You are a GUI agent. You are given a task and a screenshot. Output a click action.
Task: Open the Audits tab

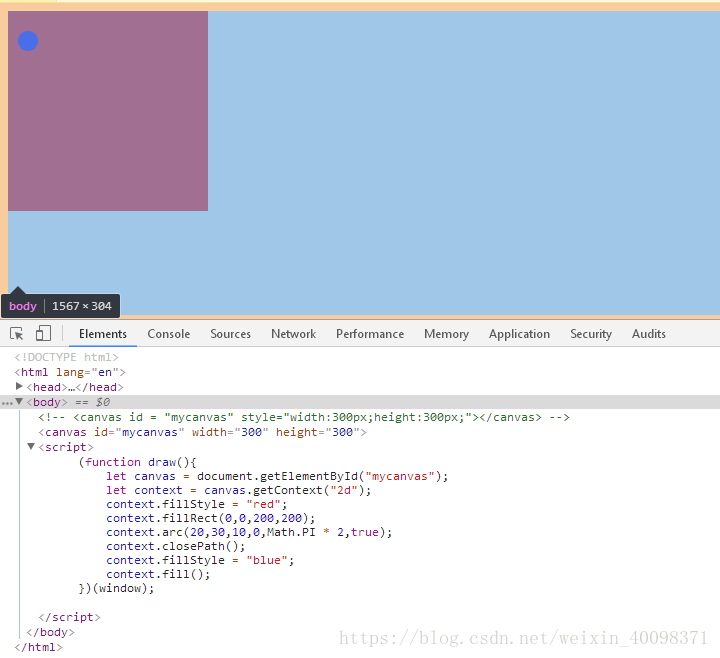coord(648,334)
